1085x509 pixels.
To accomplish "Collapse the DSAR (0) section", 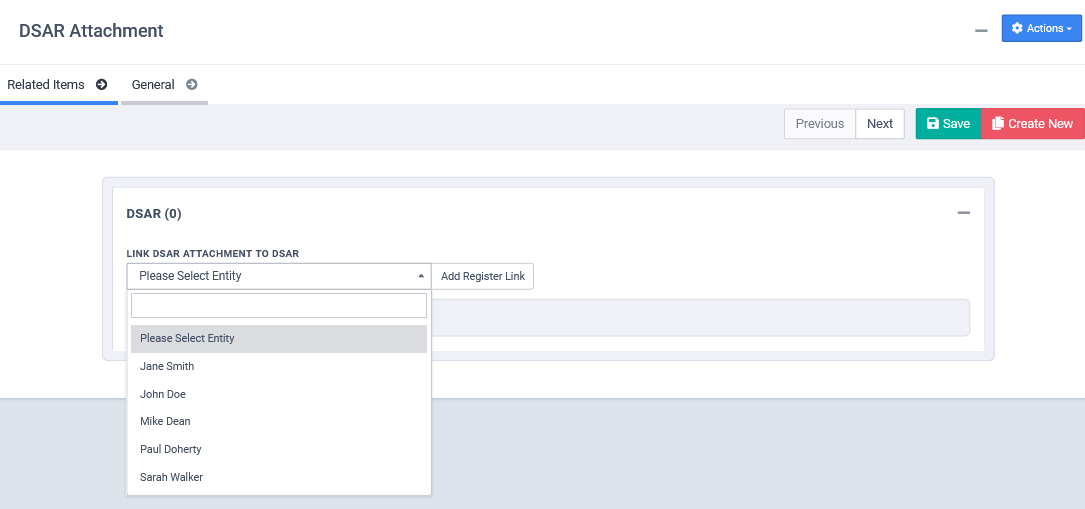I will [963, 213].
